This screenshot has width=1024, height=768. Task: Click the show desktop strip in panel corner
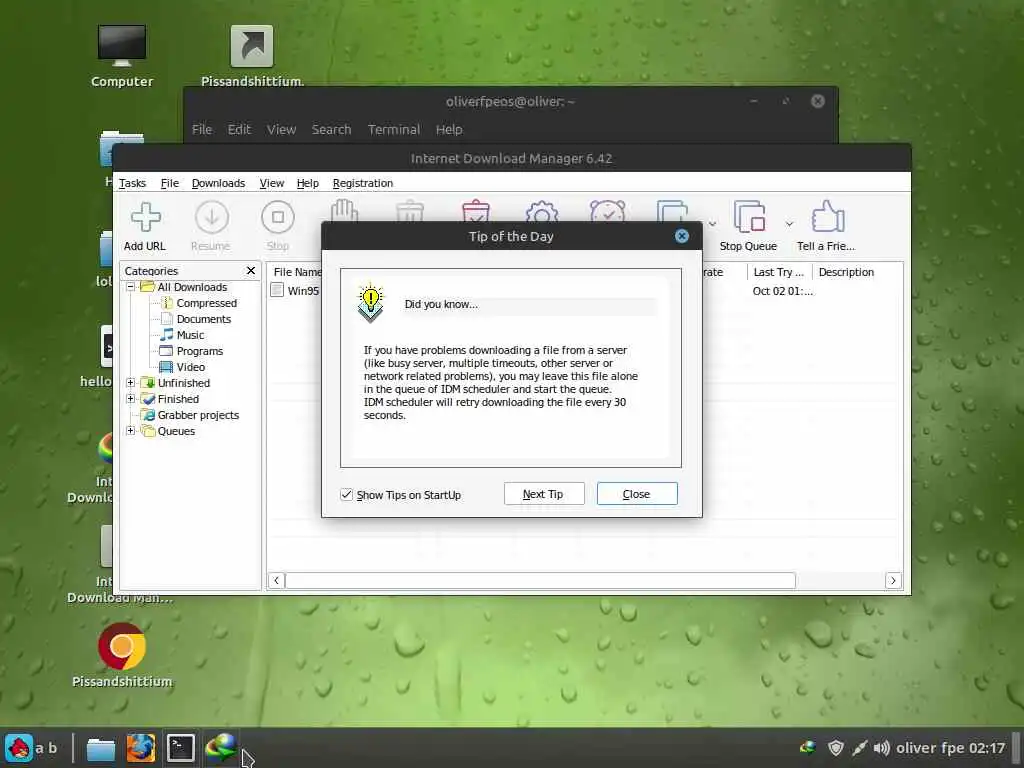[1017, 748]
